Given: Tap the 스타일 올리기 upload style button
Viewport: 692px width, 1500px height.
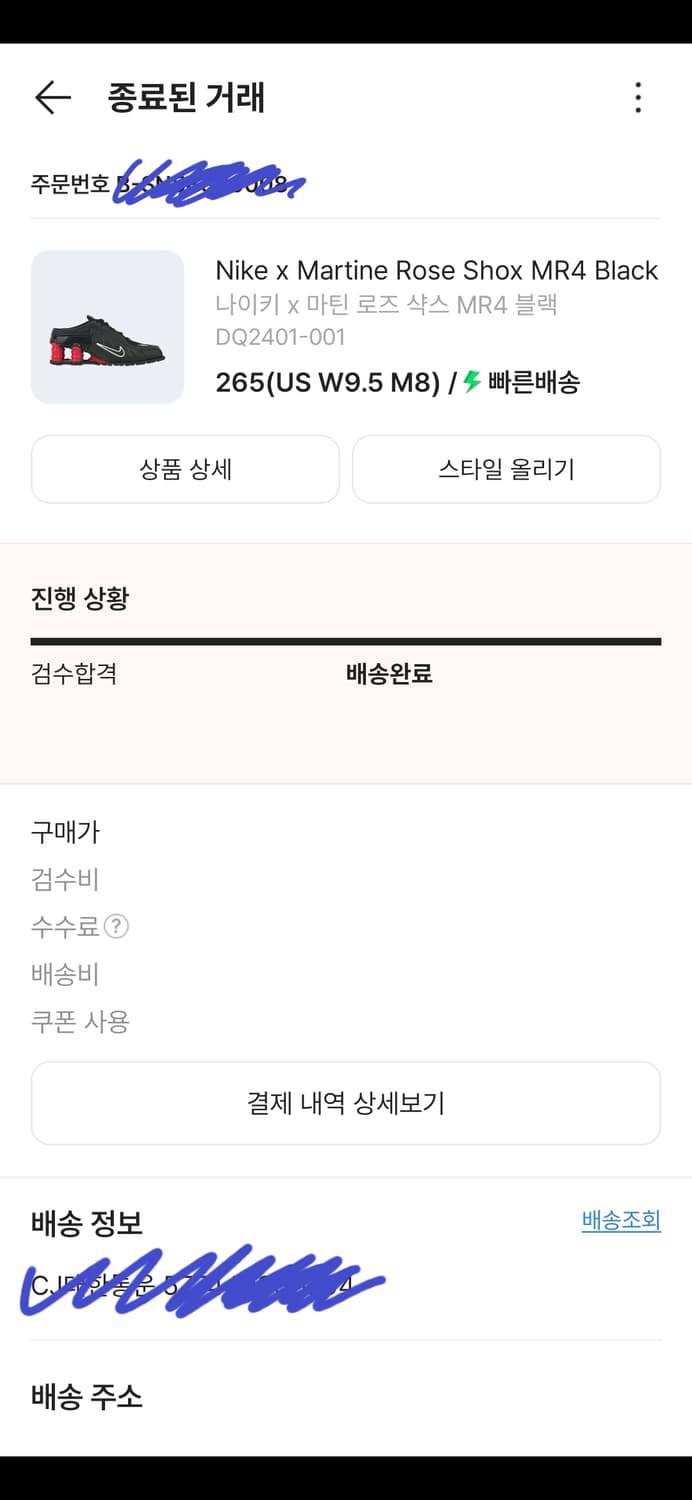Looking at the screenshot, I should tap(506, 469).
